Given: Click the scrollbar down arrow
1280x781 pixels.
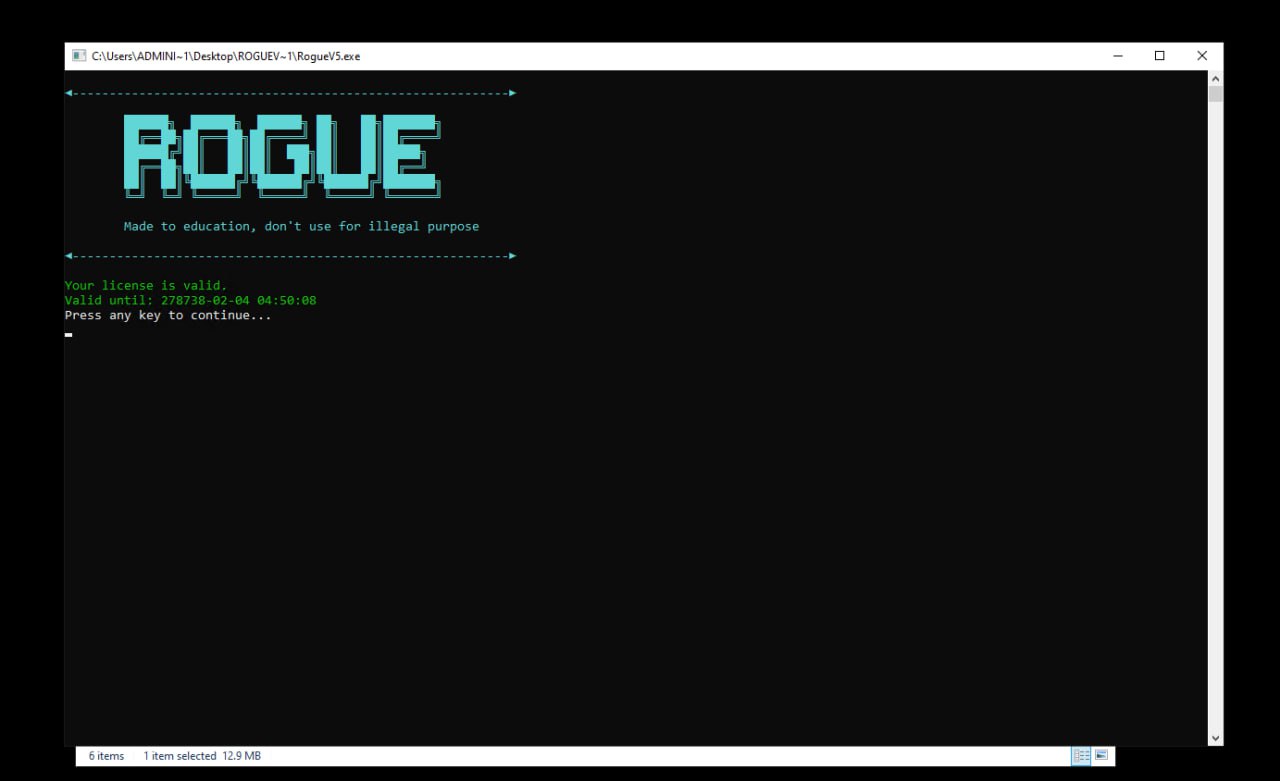Looking at the screenshot, I should coord(1215,738).
